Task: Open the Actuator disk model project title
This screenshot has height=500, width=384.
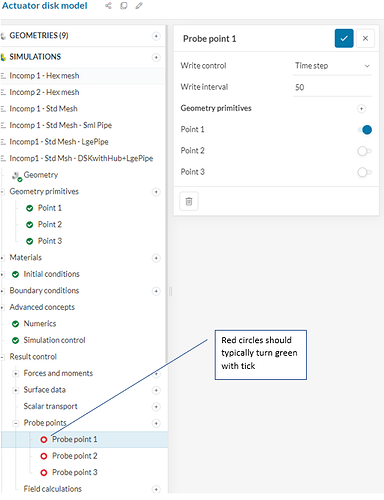Action: [x=45, y=6]
